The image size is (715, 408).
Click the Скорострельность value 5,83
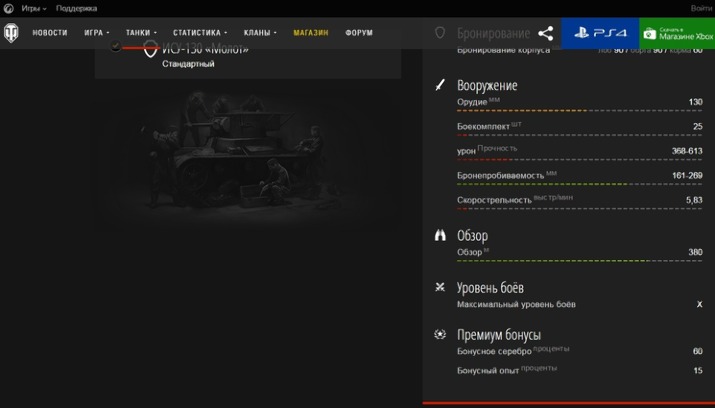(x=694, y=200)
